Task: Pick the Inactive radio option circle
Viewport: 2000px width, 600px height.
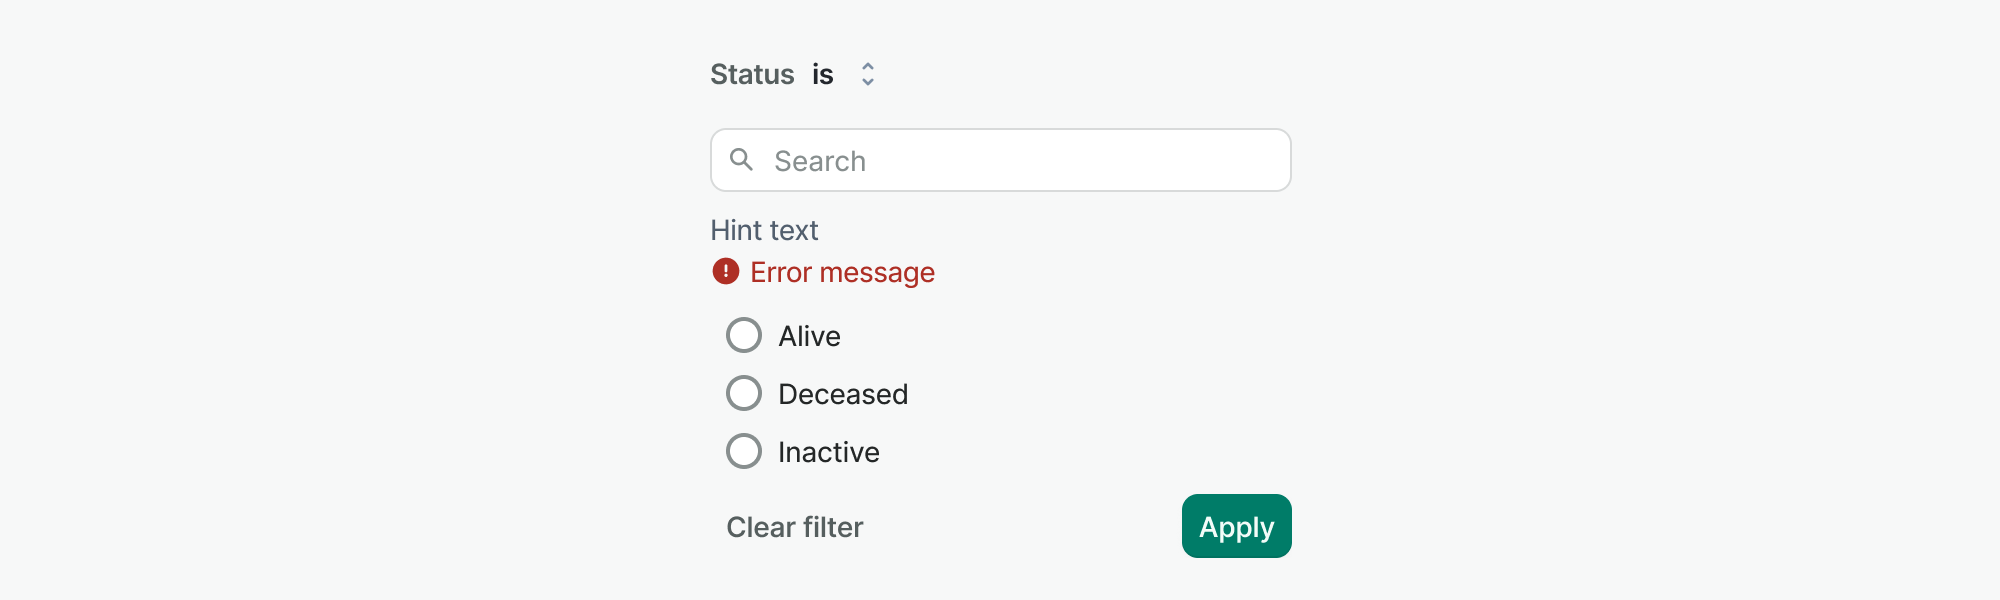Action: tap(744, 452)
